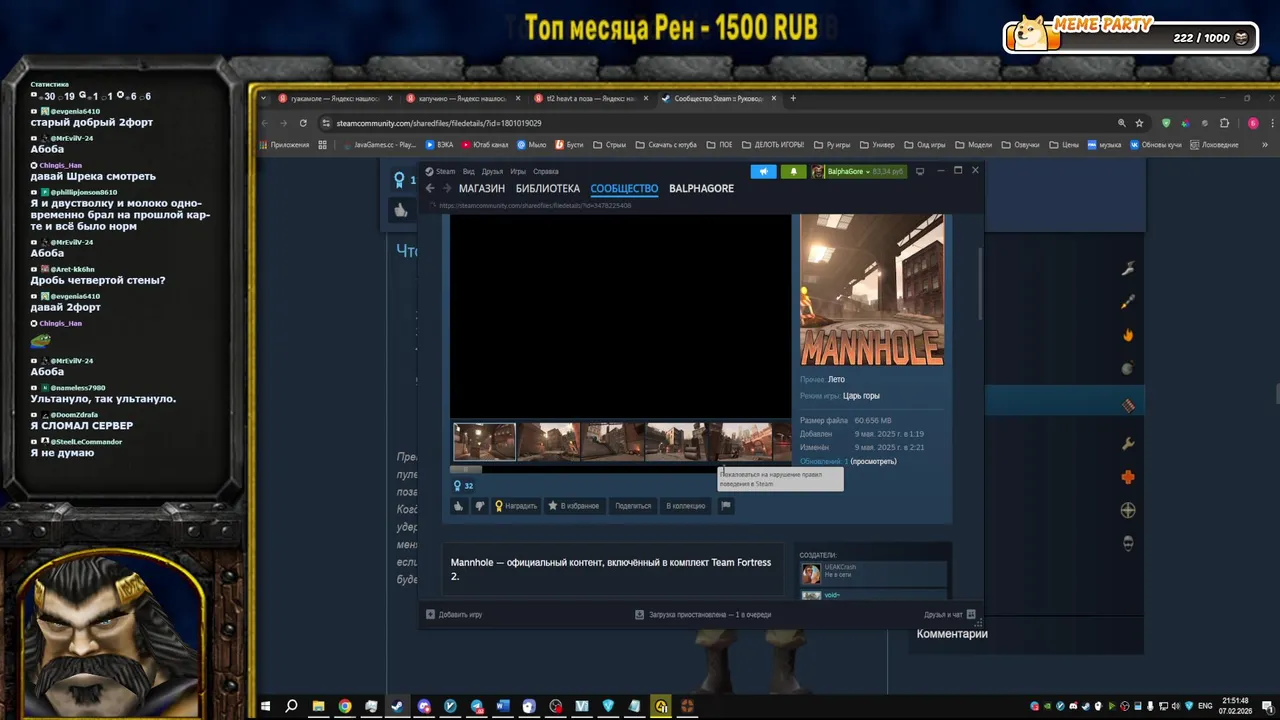Open the Chrome extensions puzzle icon
The width and height of the screenshot is (1280, 720).
1224,123
